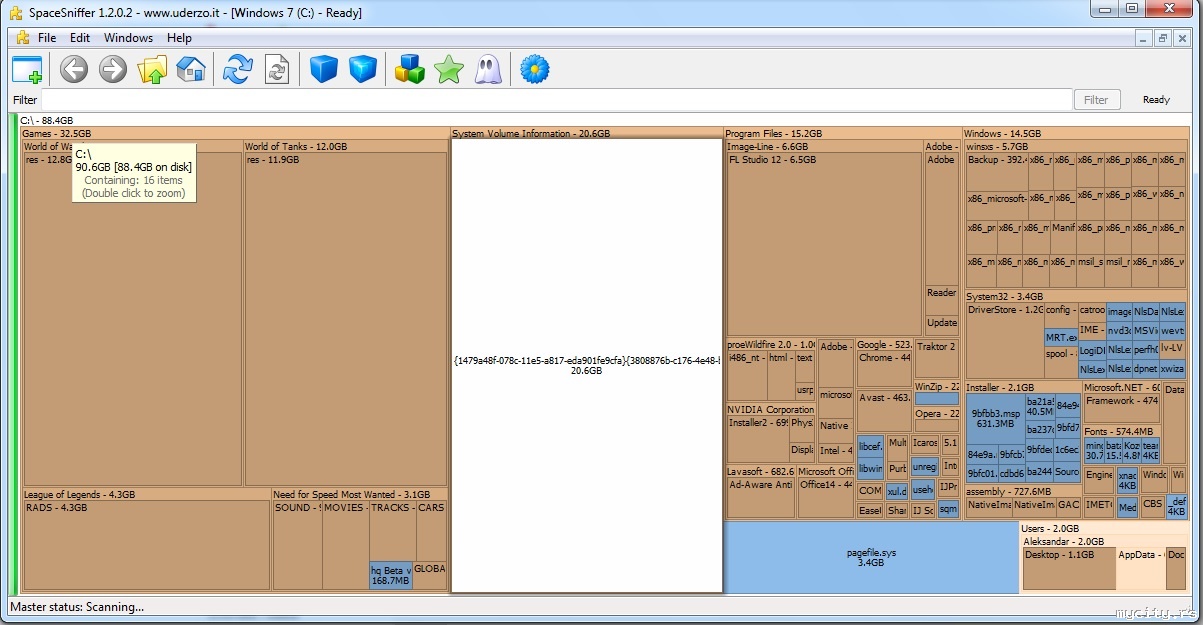Select the MRT.exe file block
1203x625 pixels.
tap(1062, 338)
